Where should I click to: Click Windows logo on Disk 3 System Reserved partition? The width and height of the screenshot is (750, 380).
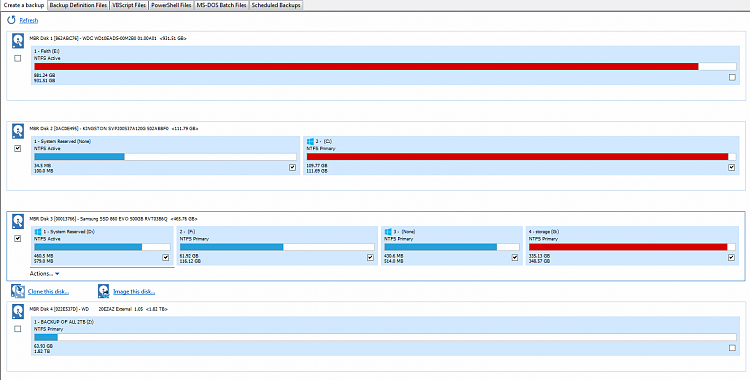point(38,232)
